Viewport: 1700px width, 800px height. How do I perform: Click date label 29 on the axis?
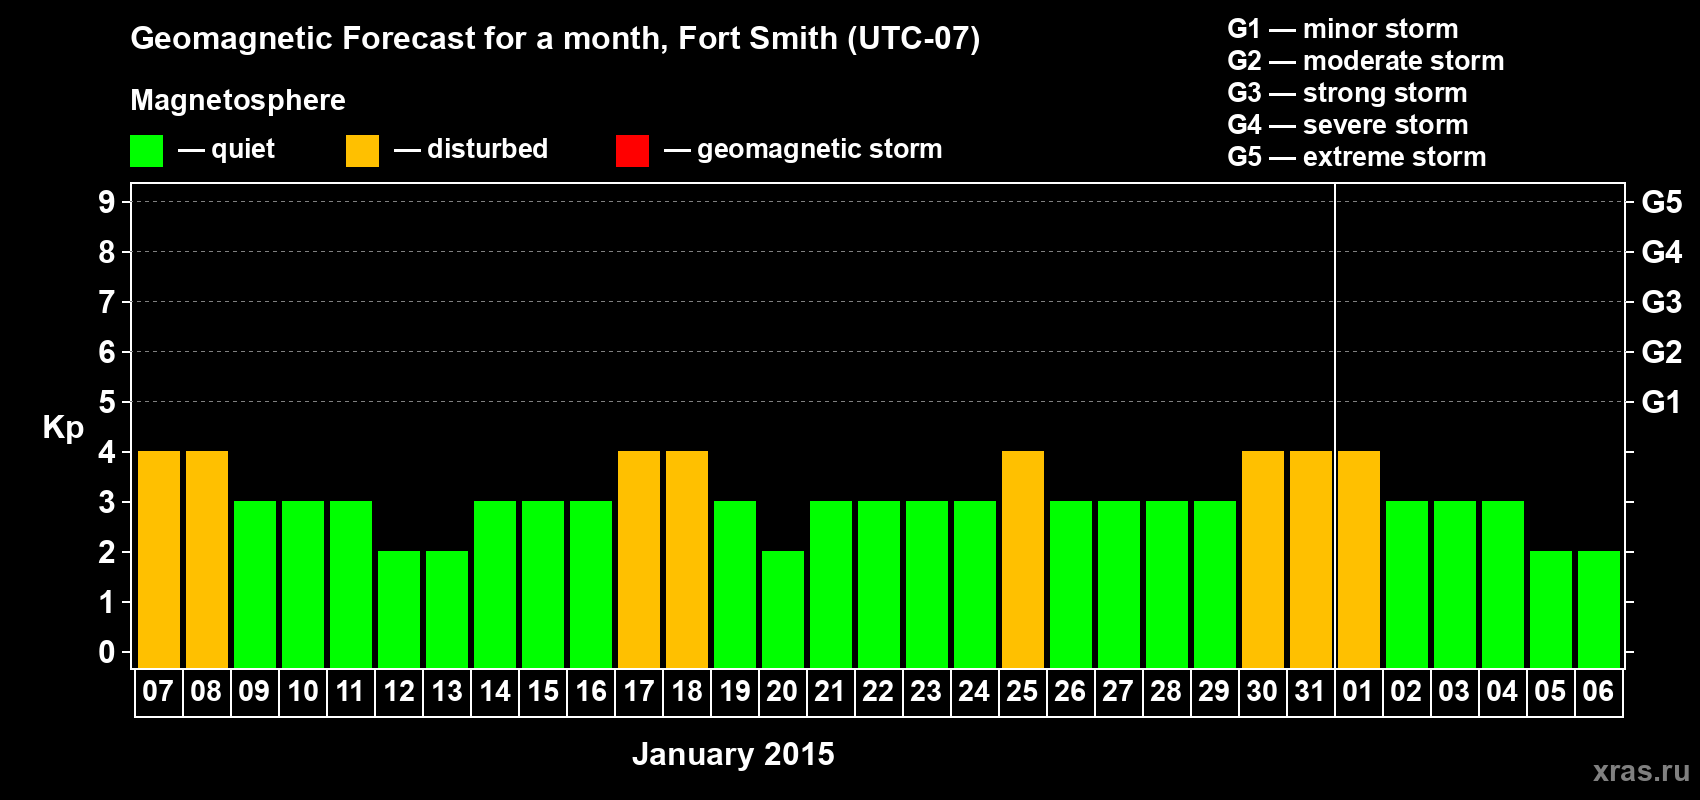coord(1214,691)
